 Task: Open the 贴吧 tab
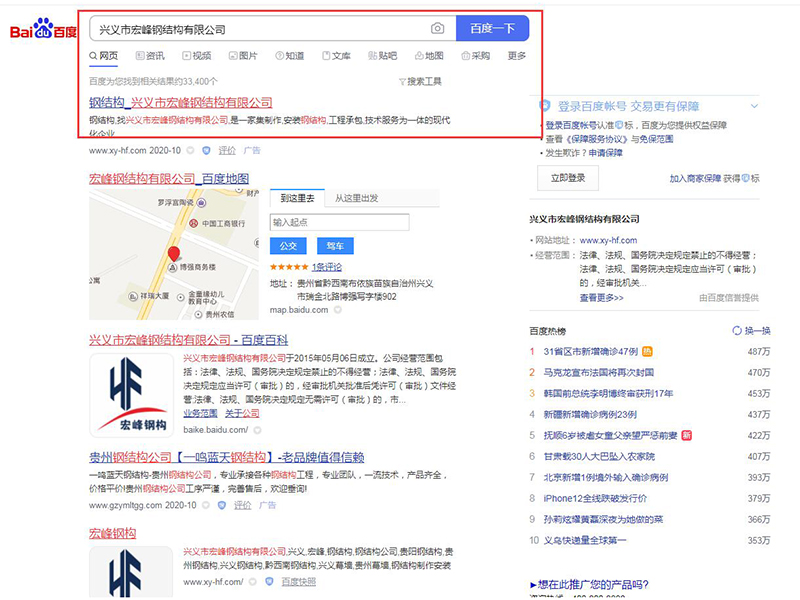pyautogui.click(x=383, y=56)
